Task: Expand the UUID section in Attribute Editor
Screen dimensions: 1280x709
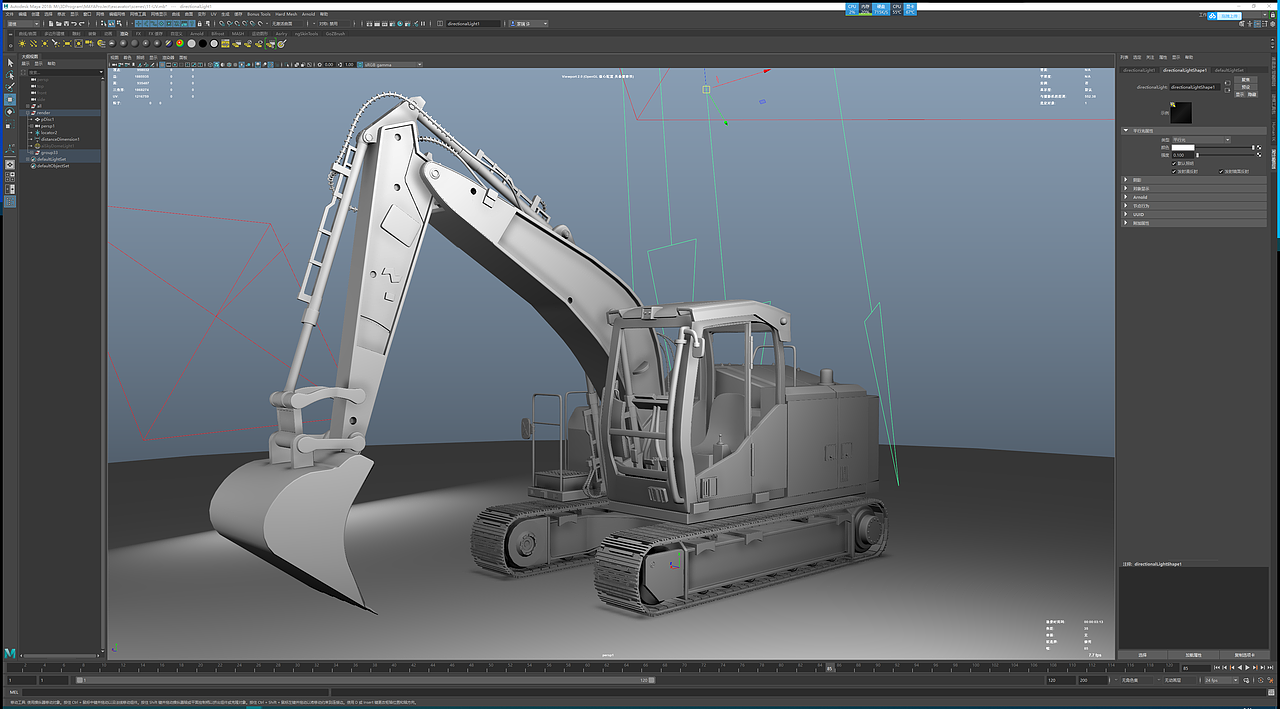Action: coord(1126,214)
